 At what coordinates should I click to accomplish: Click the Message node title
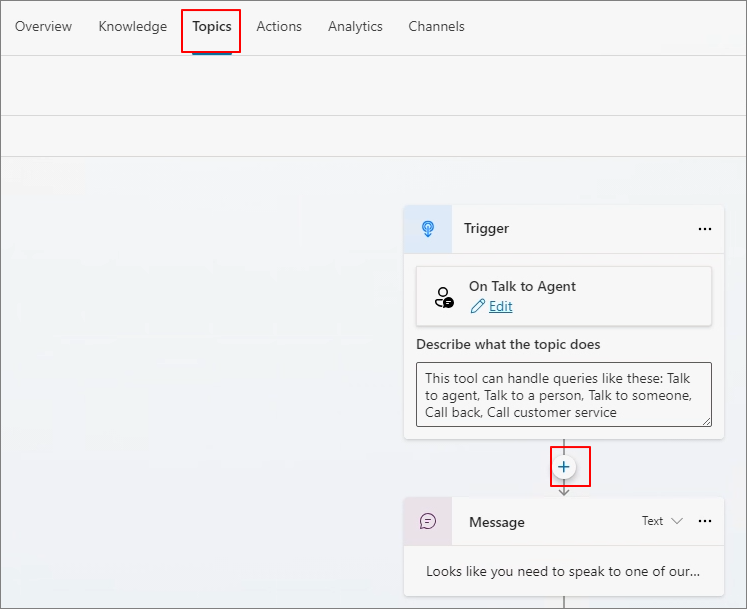pos(496,522)
